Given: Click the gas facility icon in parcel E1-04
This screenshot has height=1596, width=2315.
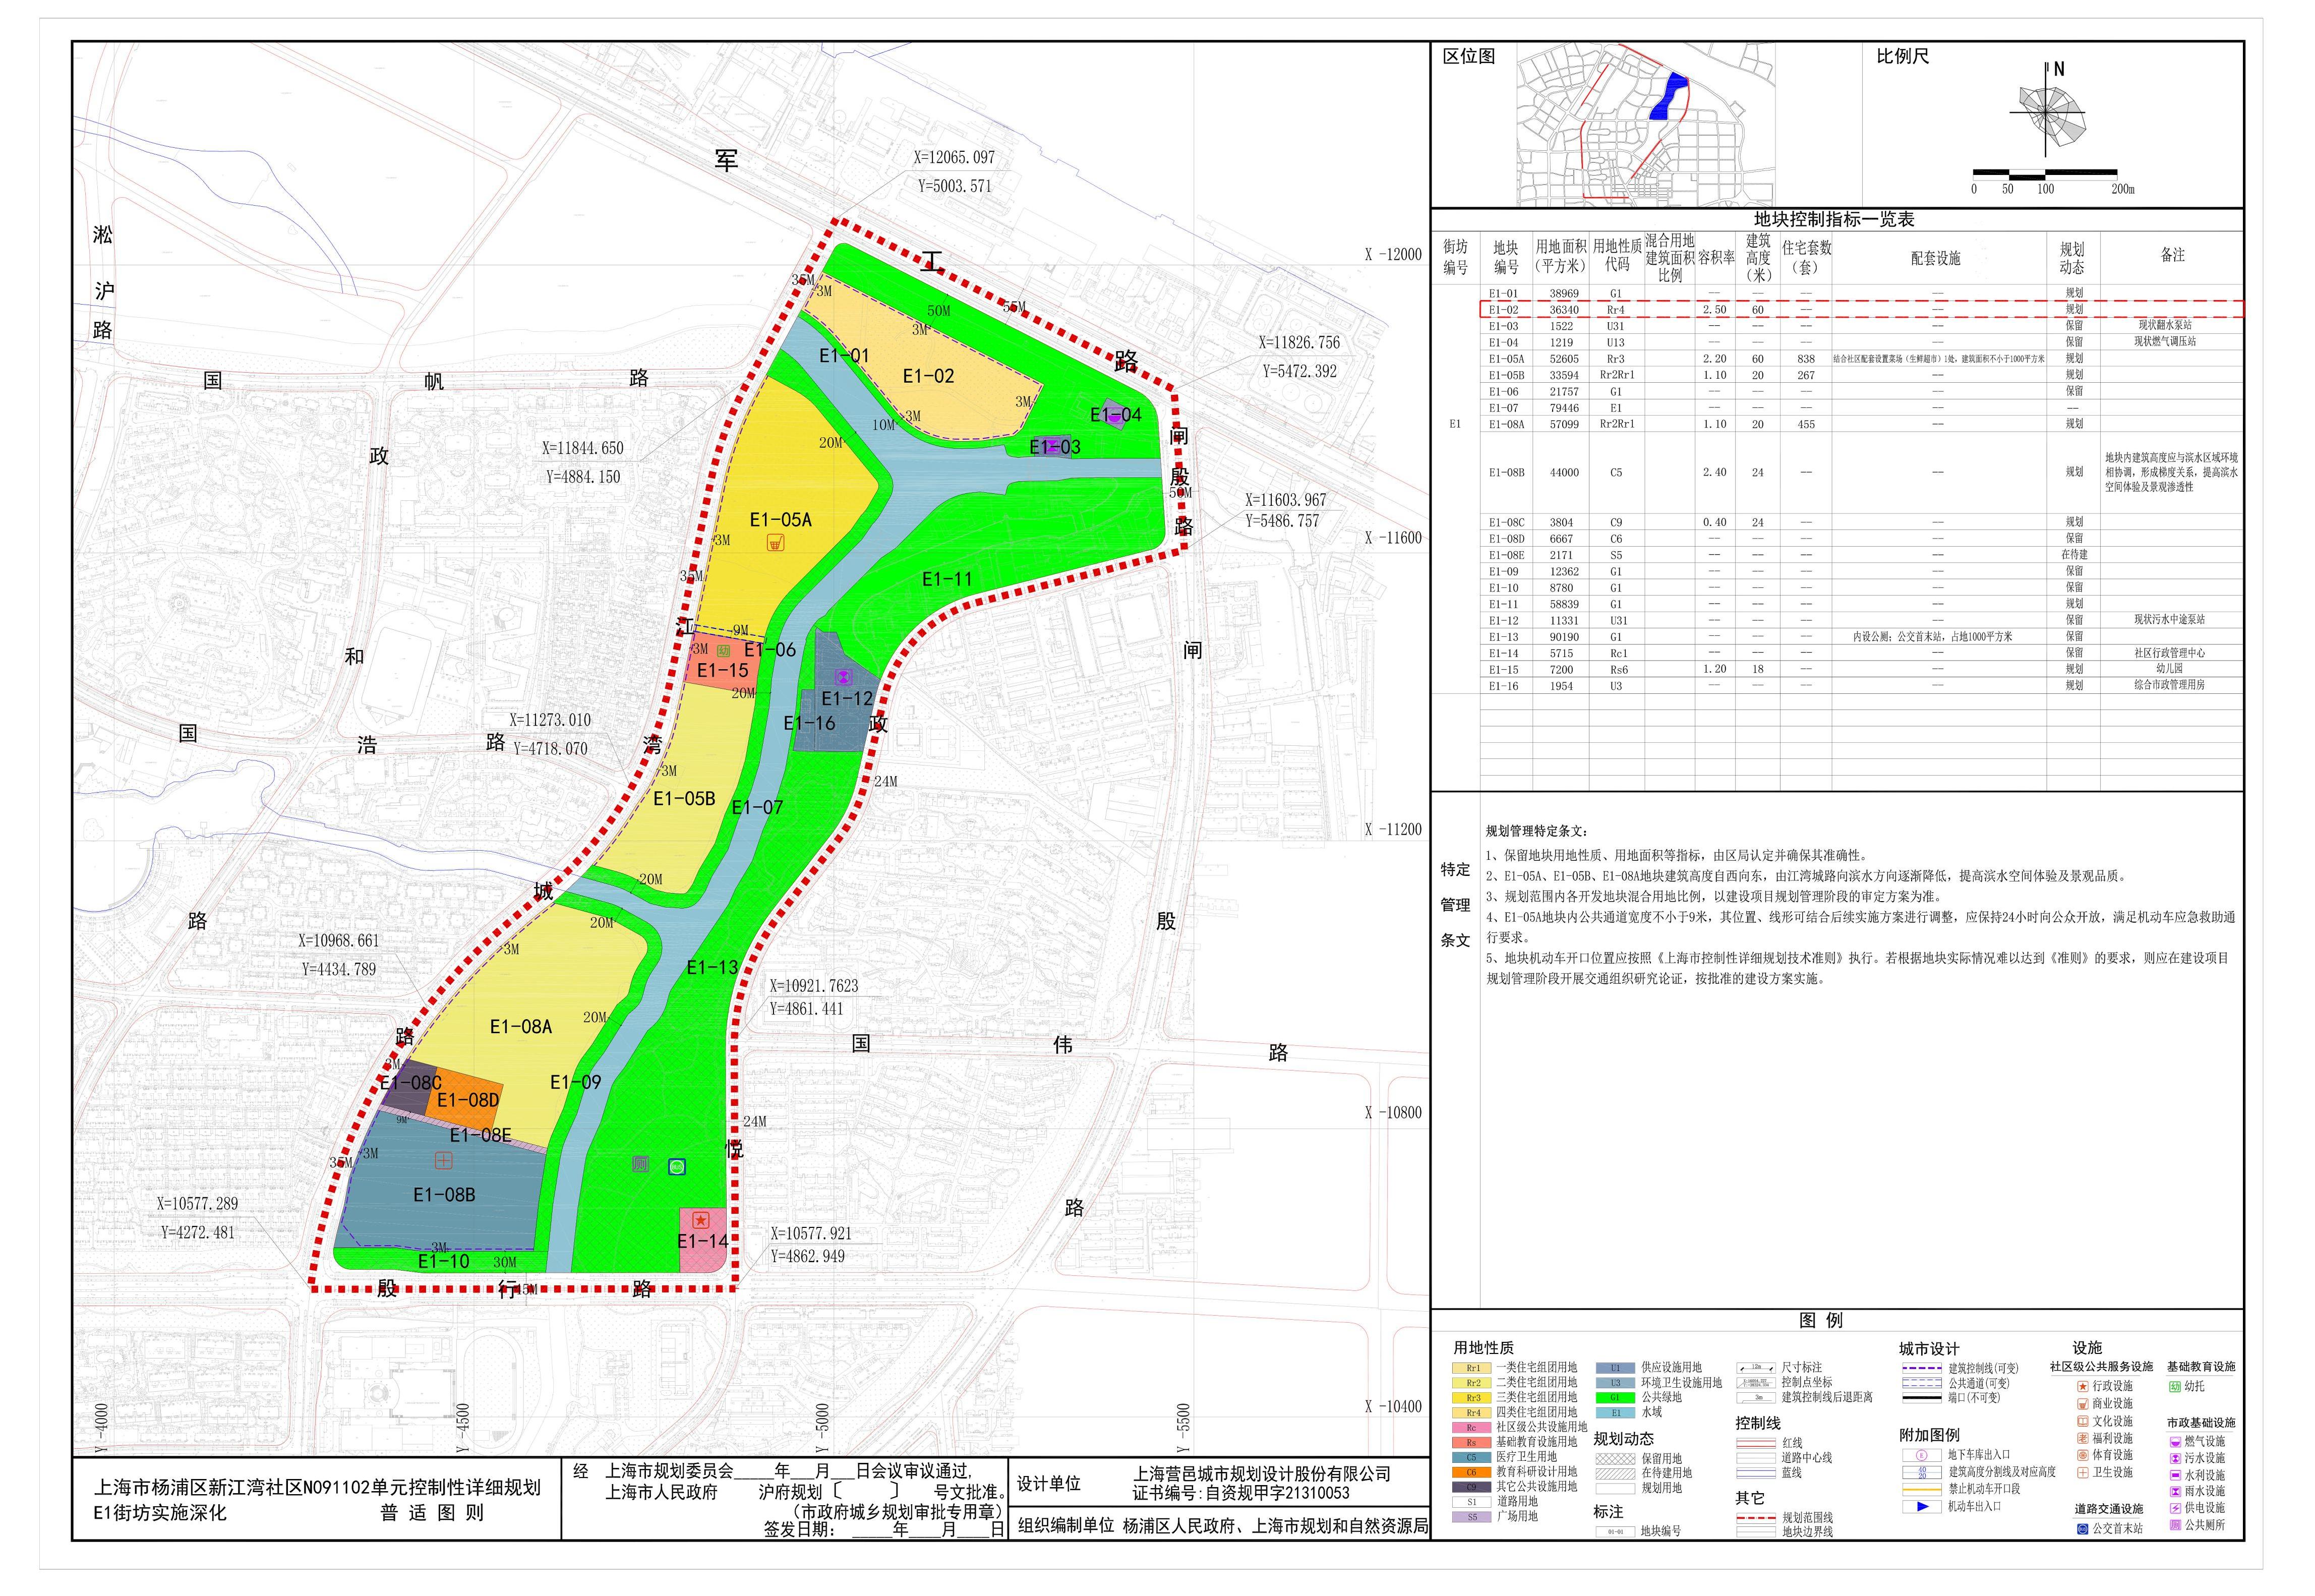Looking at the screenshot, I should tap(1116, 417).
